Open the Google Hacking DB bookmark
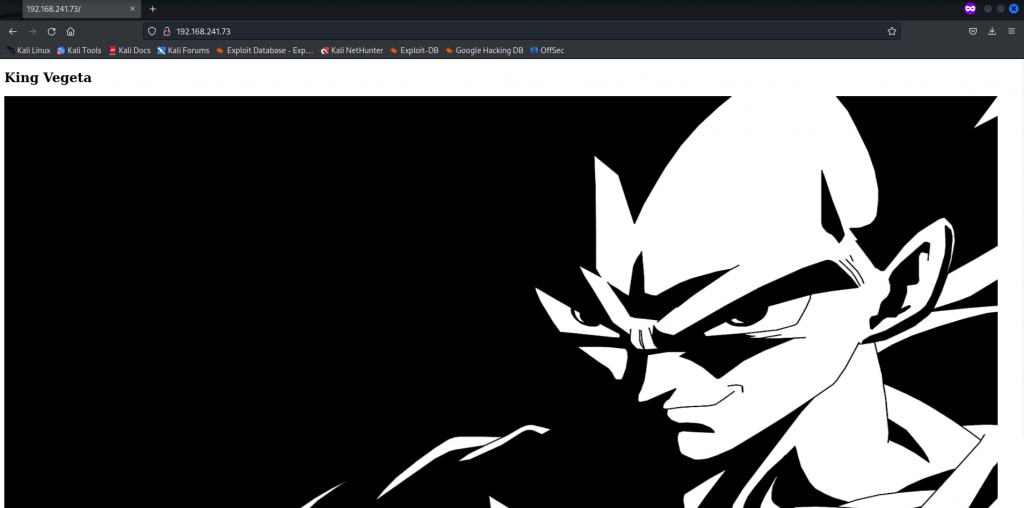Image resolution: width=1024 pixels, height=508 pixels. click(x=485, y=50)
